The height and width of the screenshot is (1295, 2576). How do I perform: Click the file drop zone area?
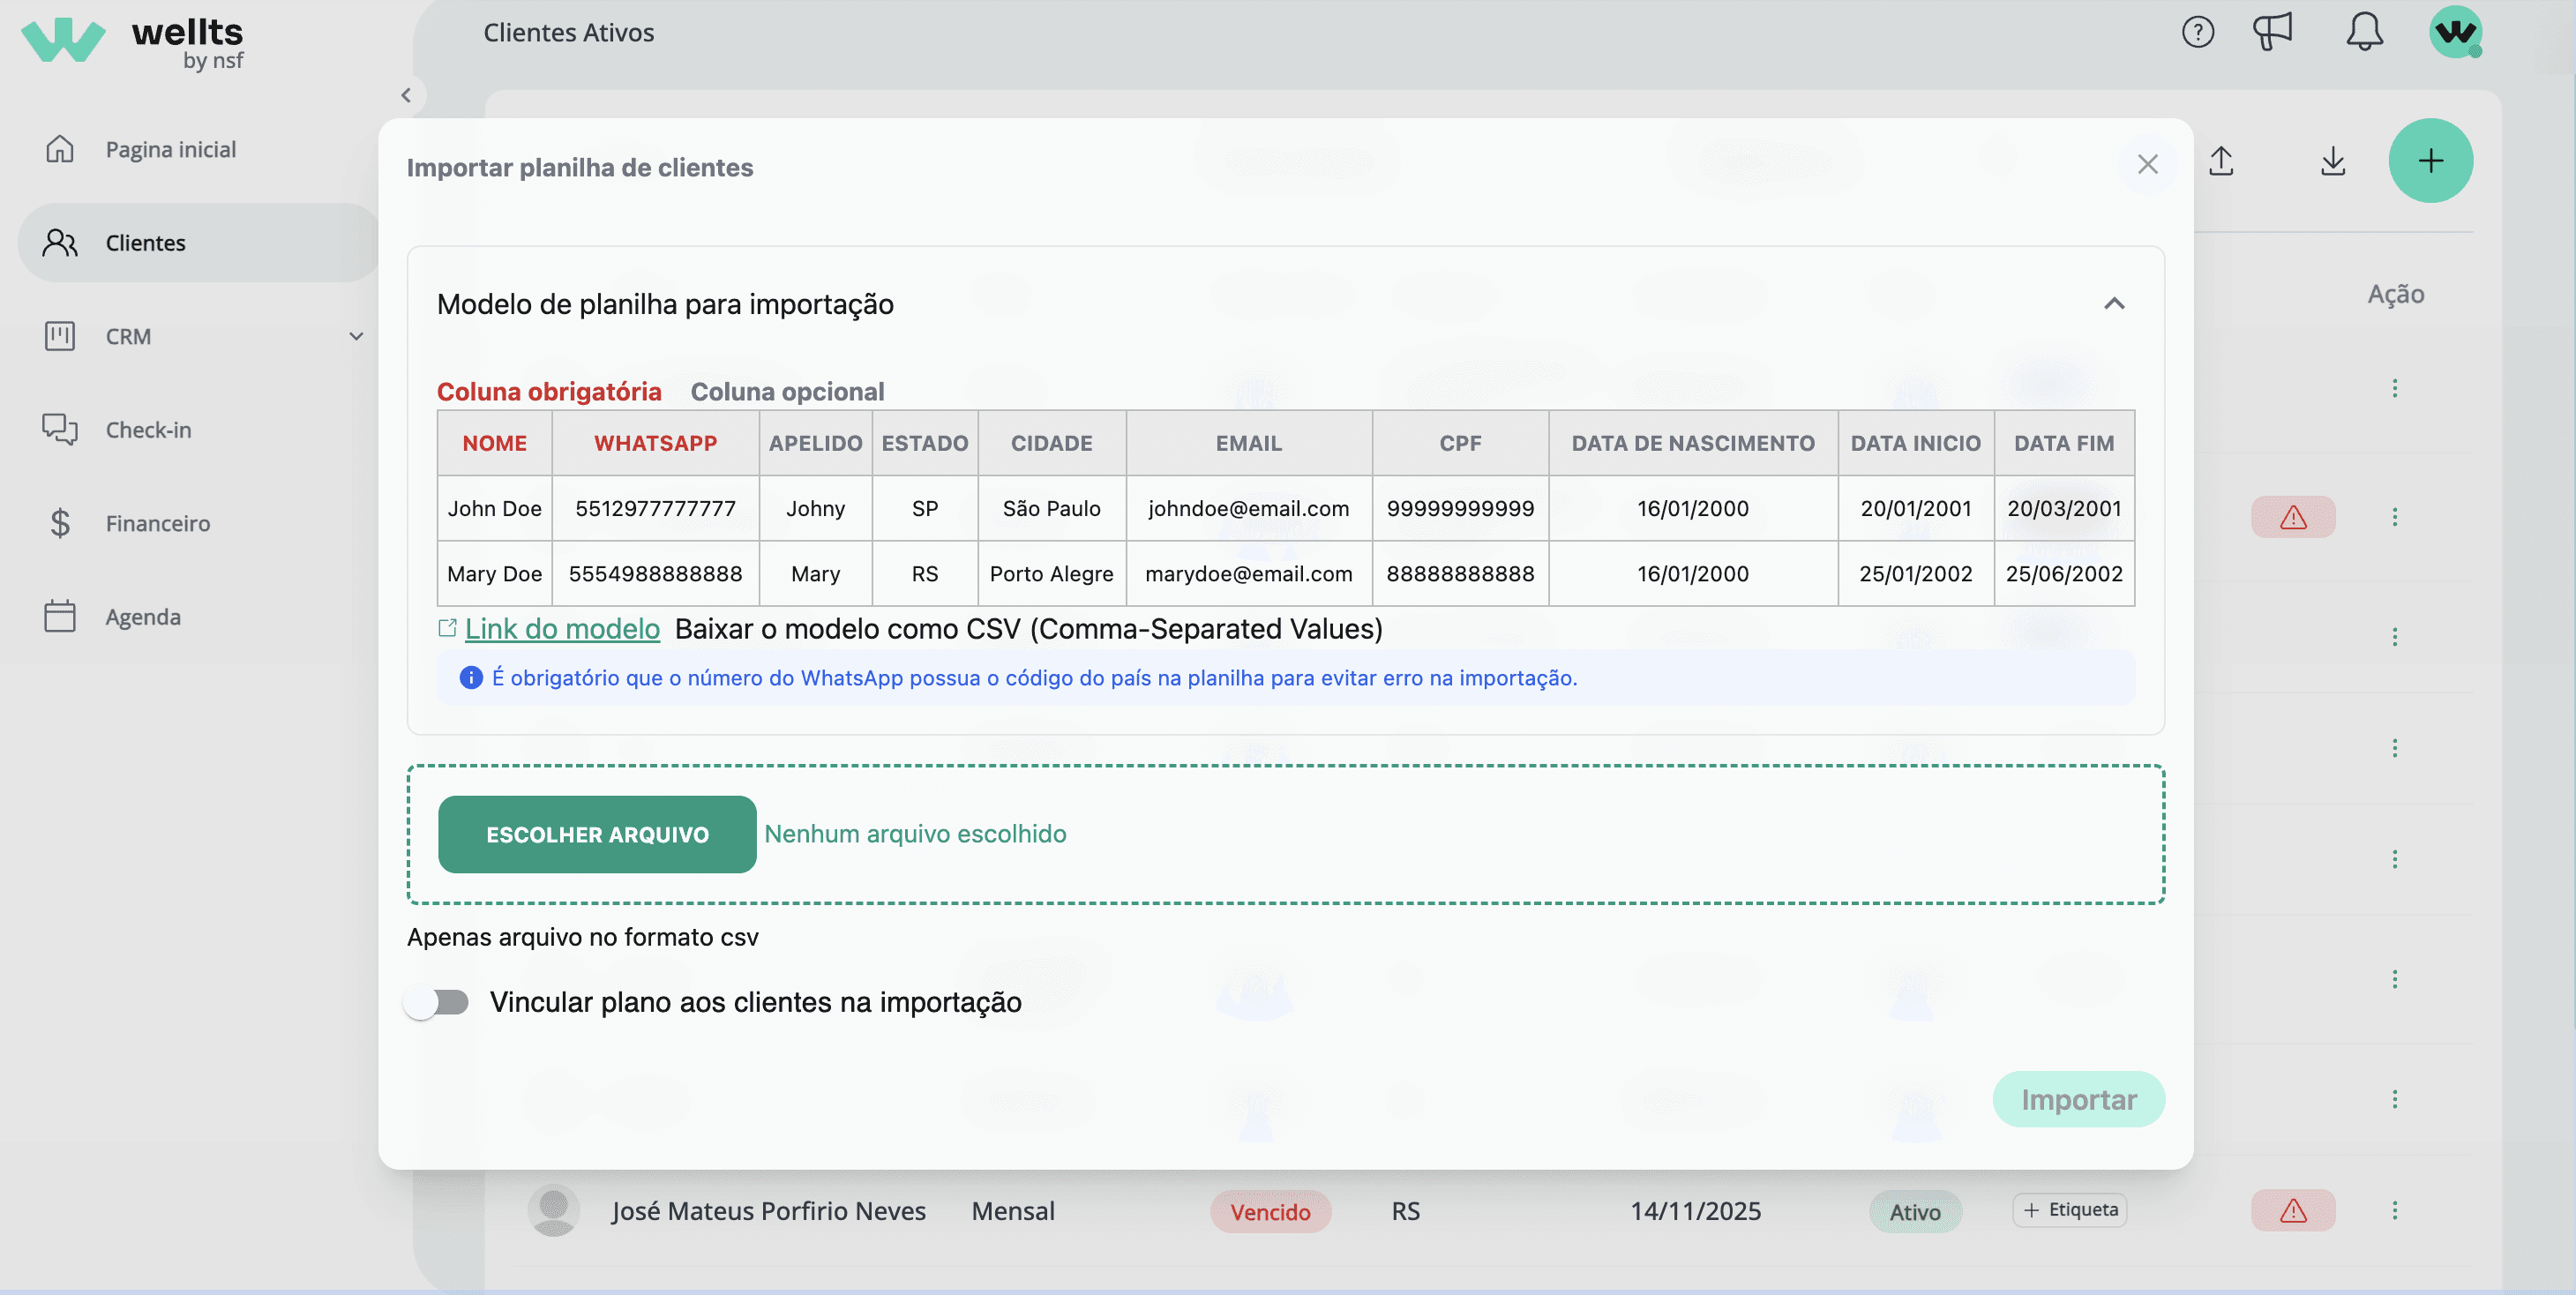click(1285, 835)
